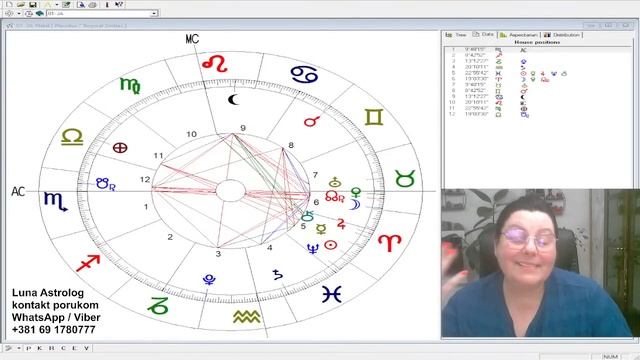This screenshot has width=640, height=360.
Task: Click the South Node symbol in house 12
Action: pos(106,184)
